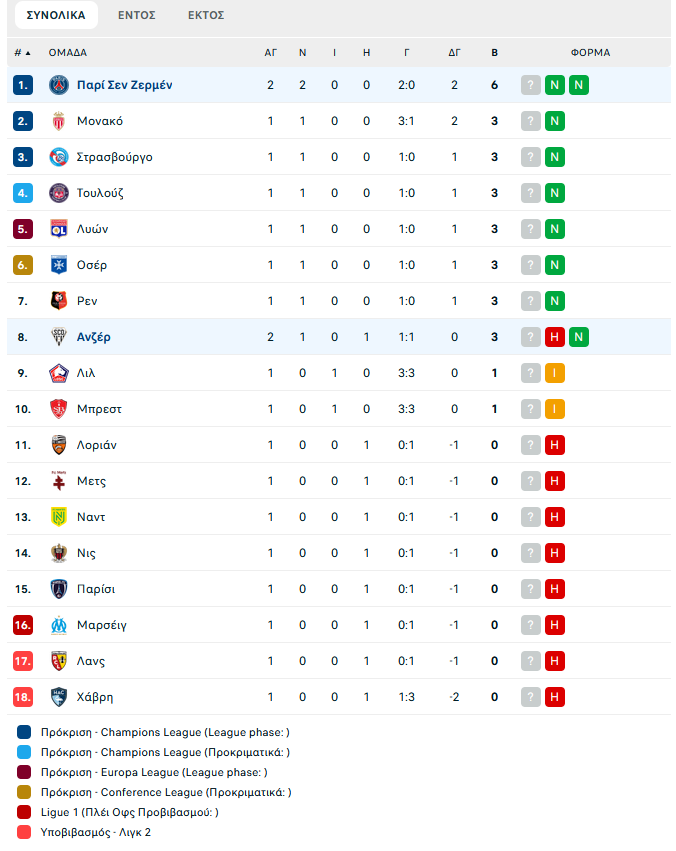The image size is (676, 851).
Task: Switch to the ΕΝΤΟΣ tab
Action: click(137, 15)
